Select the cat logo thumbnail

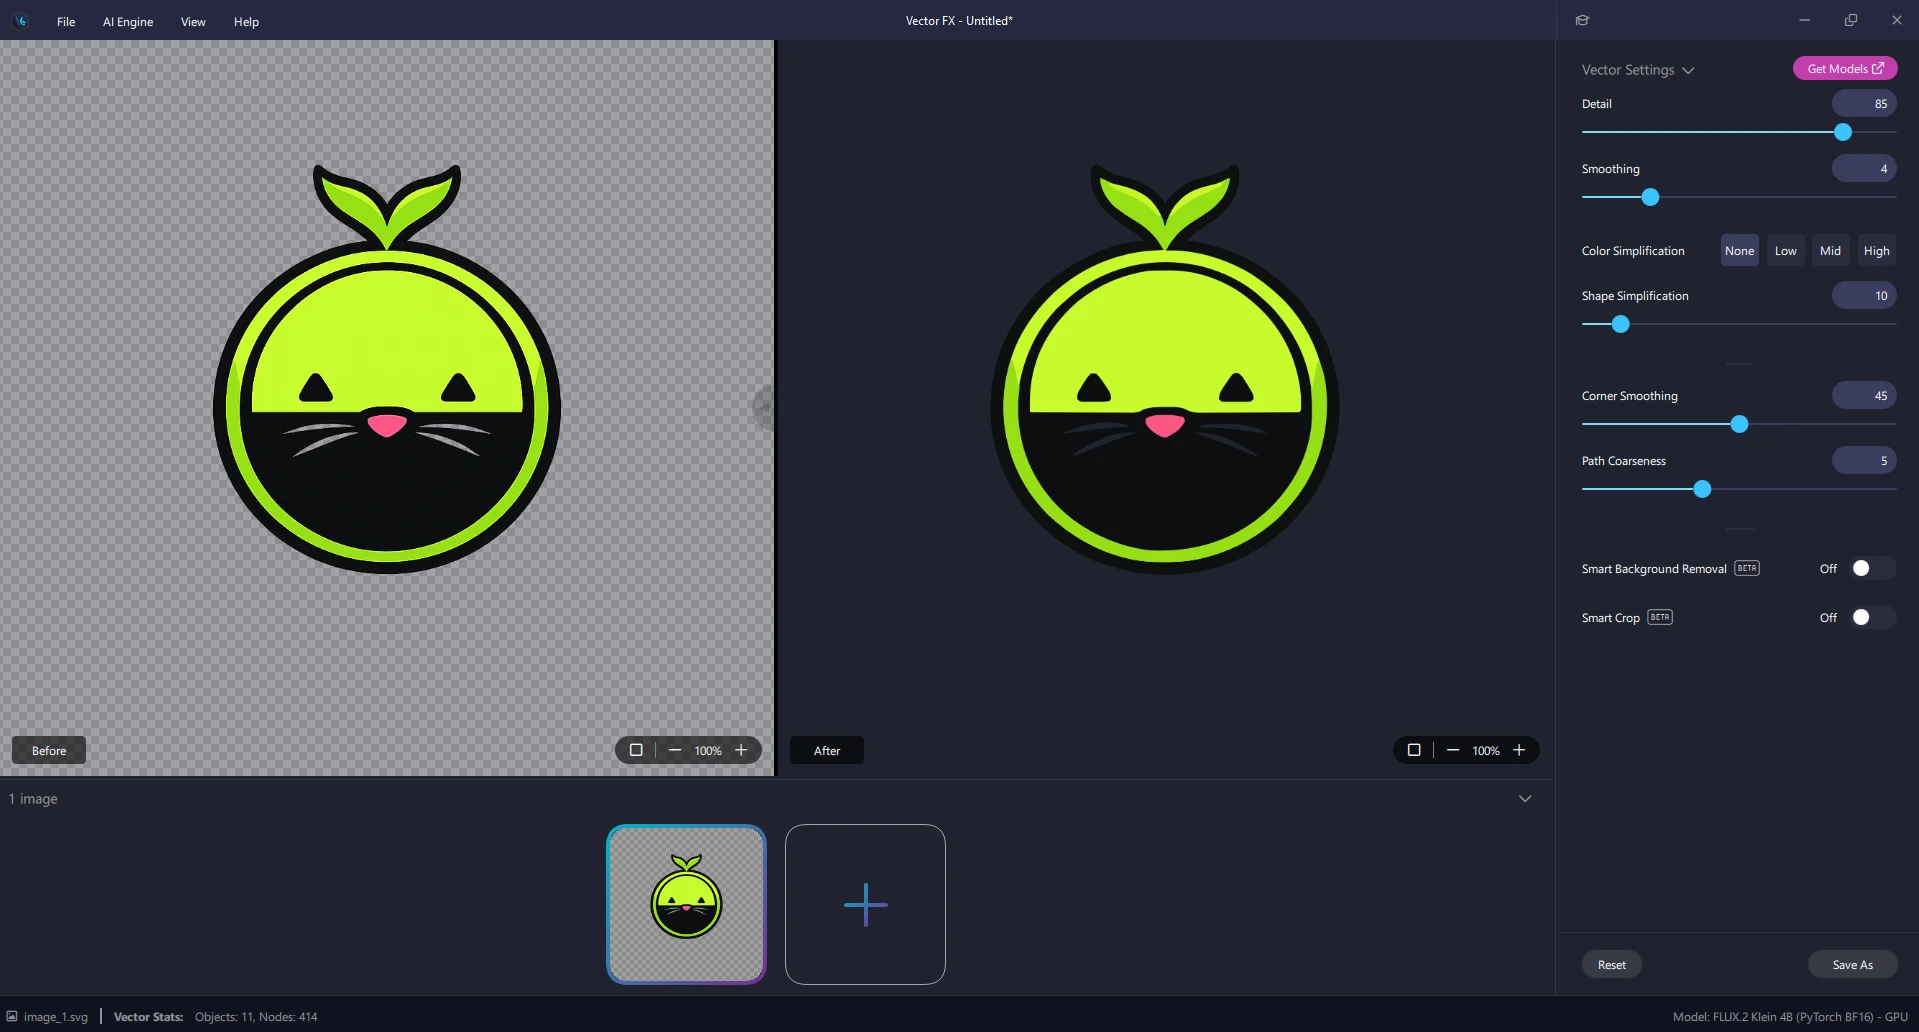click(x=686, y=904)
